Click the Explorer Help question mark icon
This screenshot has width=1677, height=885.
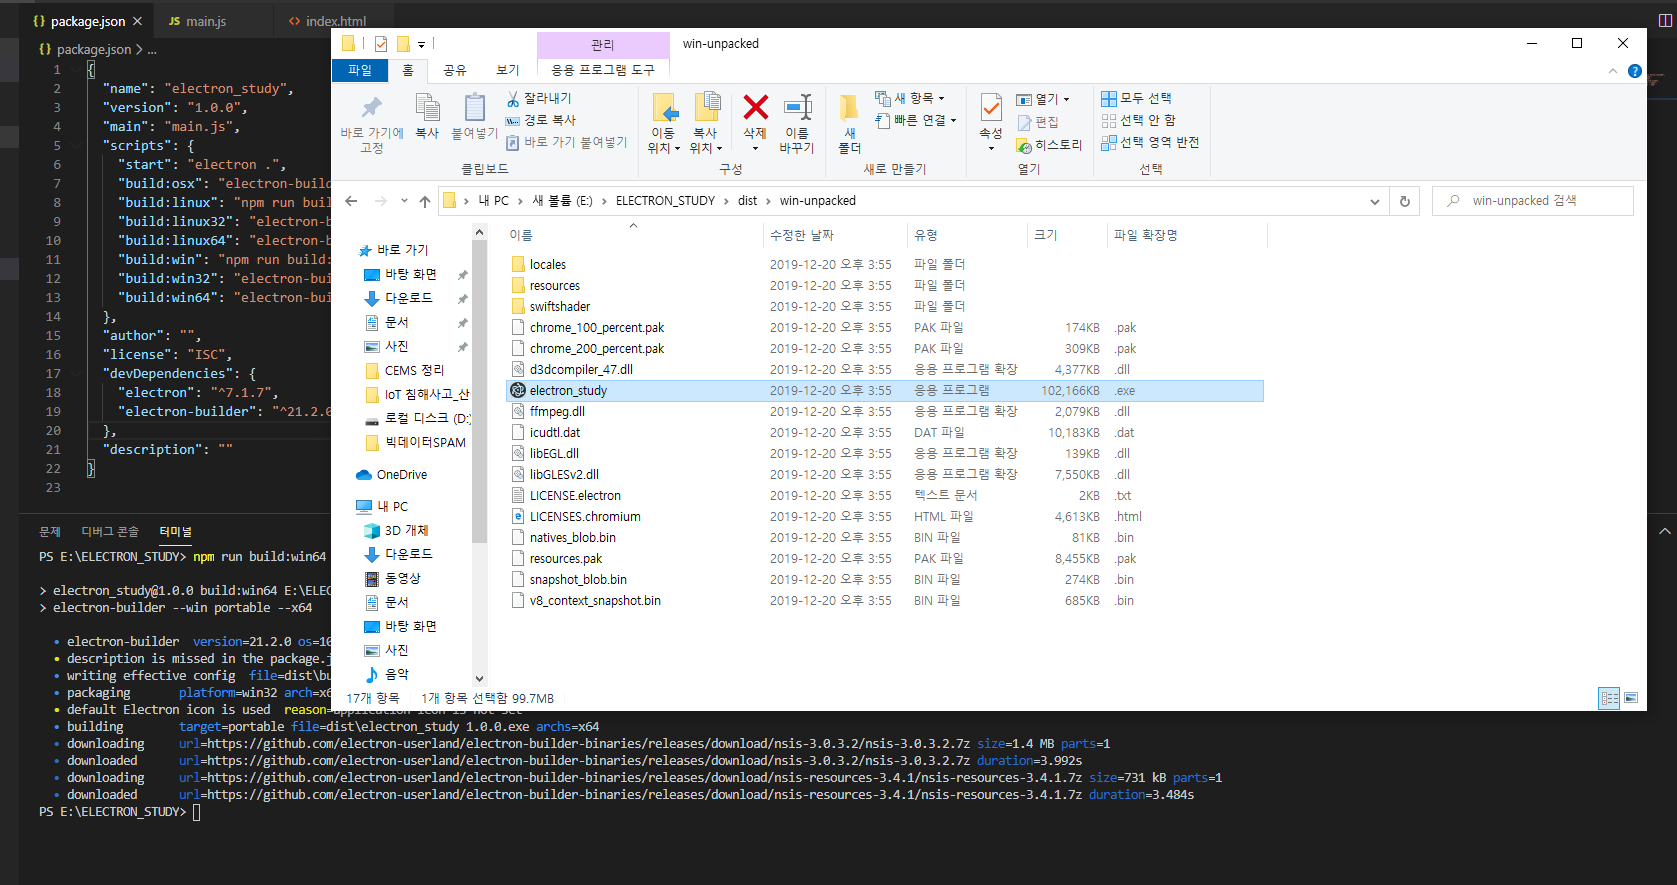click(1634, 71)
